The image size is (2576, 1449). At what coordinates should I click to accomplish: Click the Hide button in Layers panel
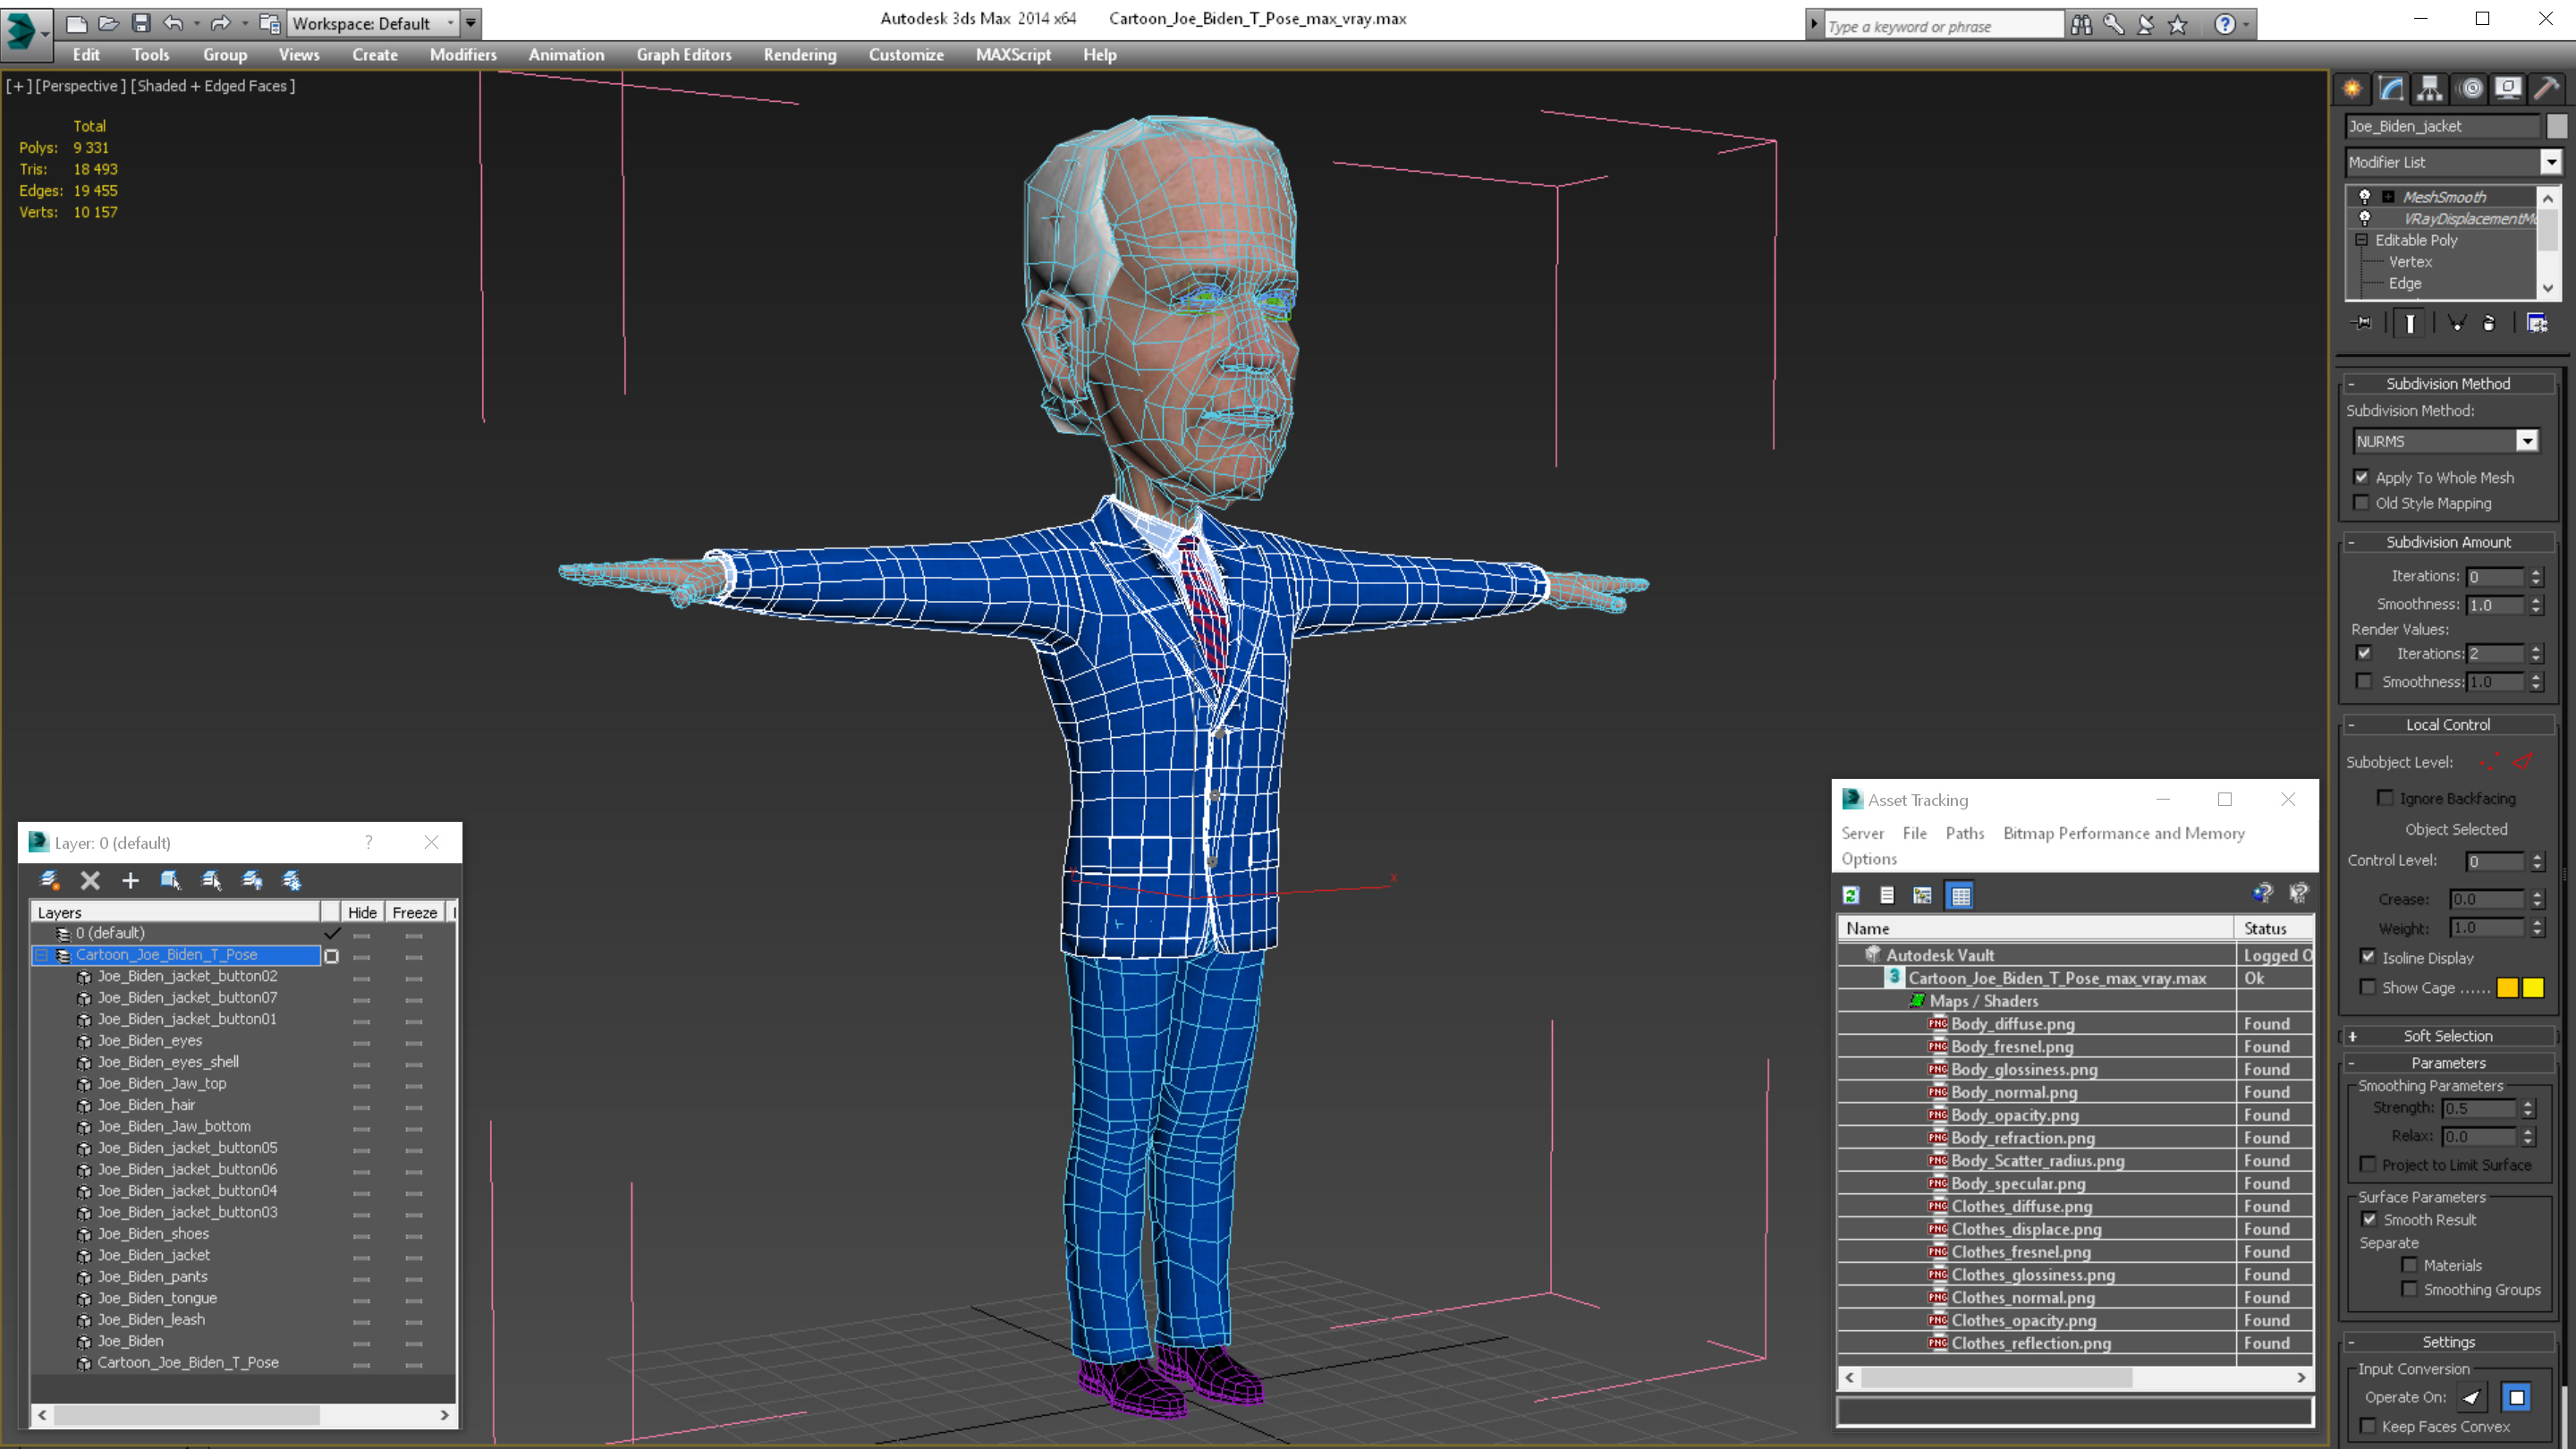click(x=361, y=911)
